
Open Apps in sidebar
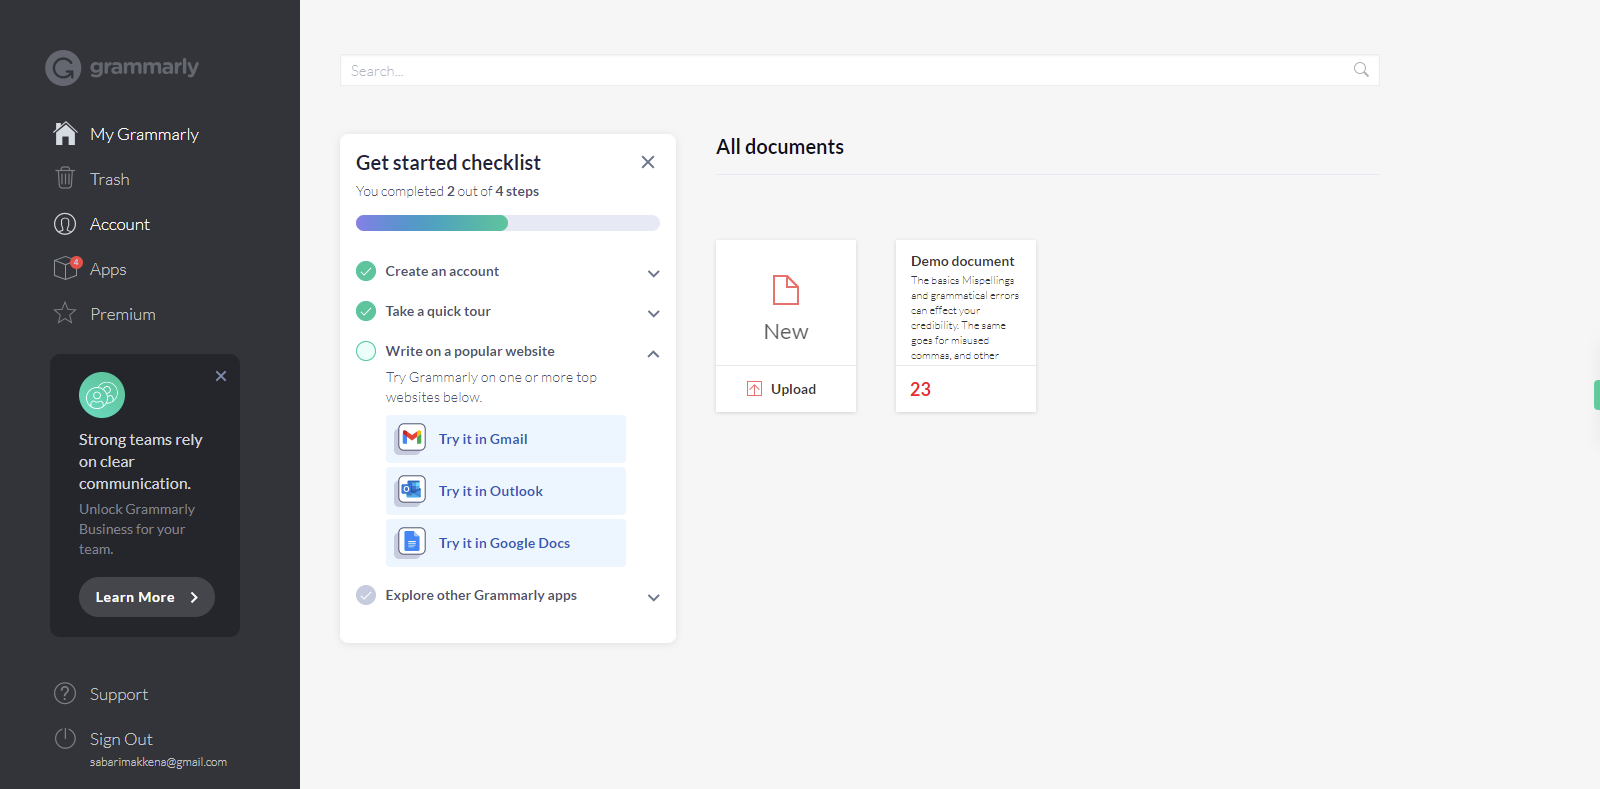coord(108,269)
